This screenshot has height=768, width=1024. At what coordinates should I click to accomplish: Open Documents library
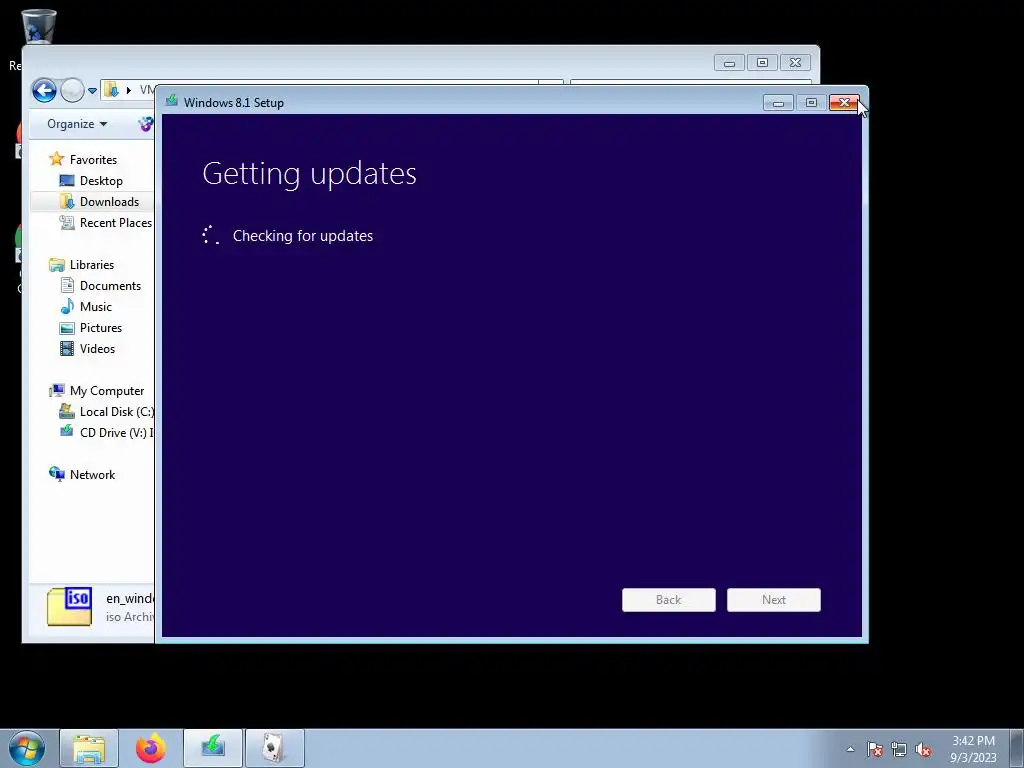pyautogui.click(x=110, y=285)
